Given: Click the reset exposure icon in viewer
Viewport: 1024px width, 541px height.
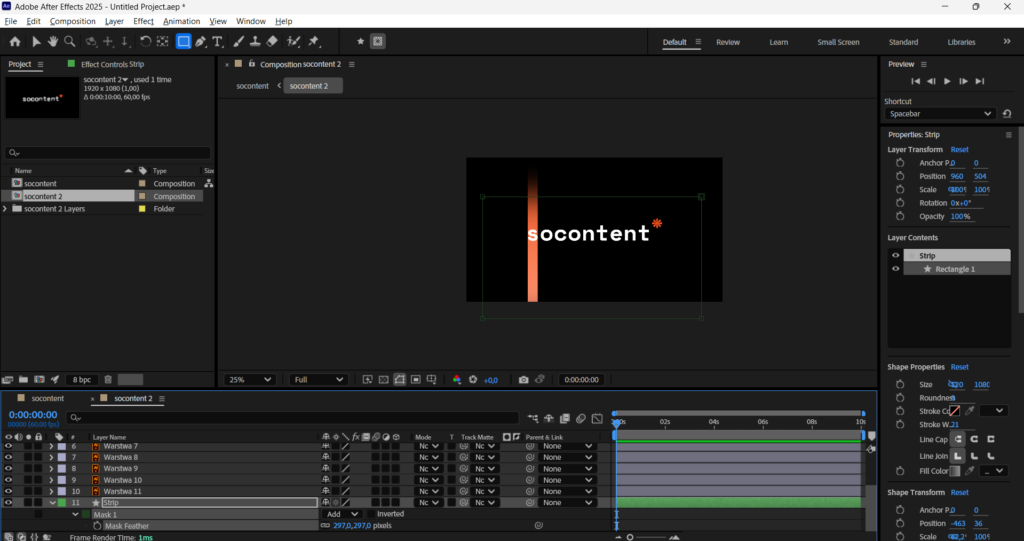Looking at the screenshot, I should 473,380.
